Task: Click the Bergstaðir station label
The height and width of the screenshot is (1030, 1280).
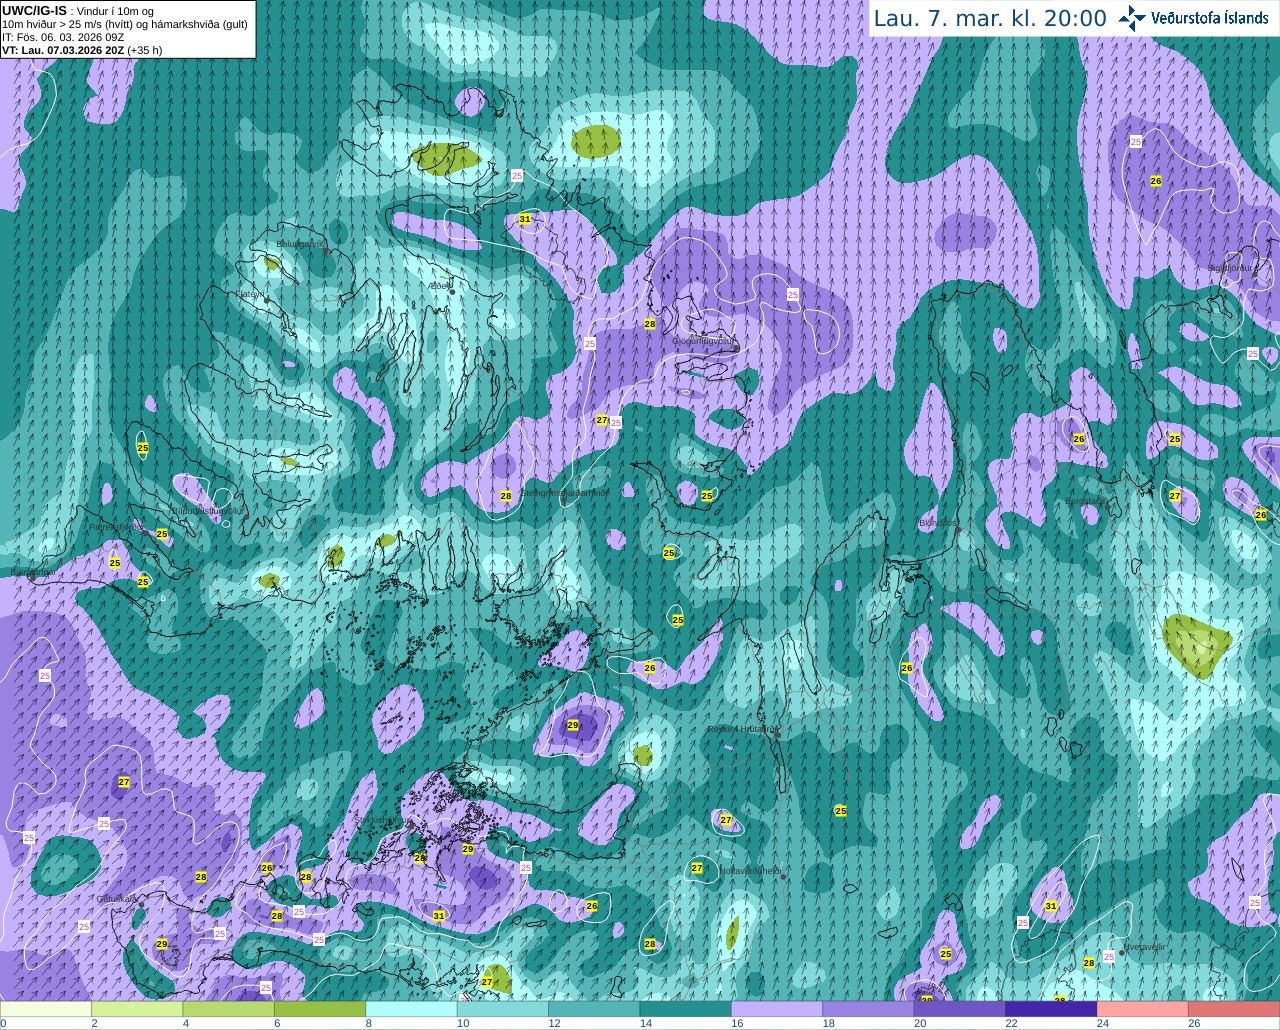Action: click(1085, 501)
